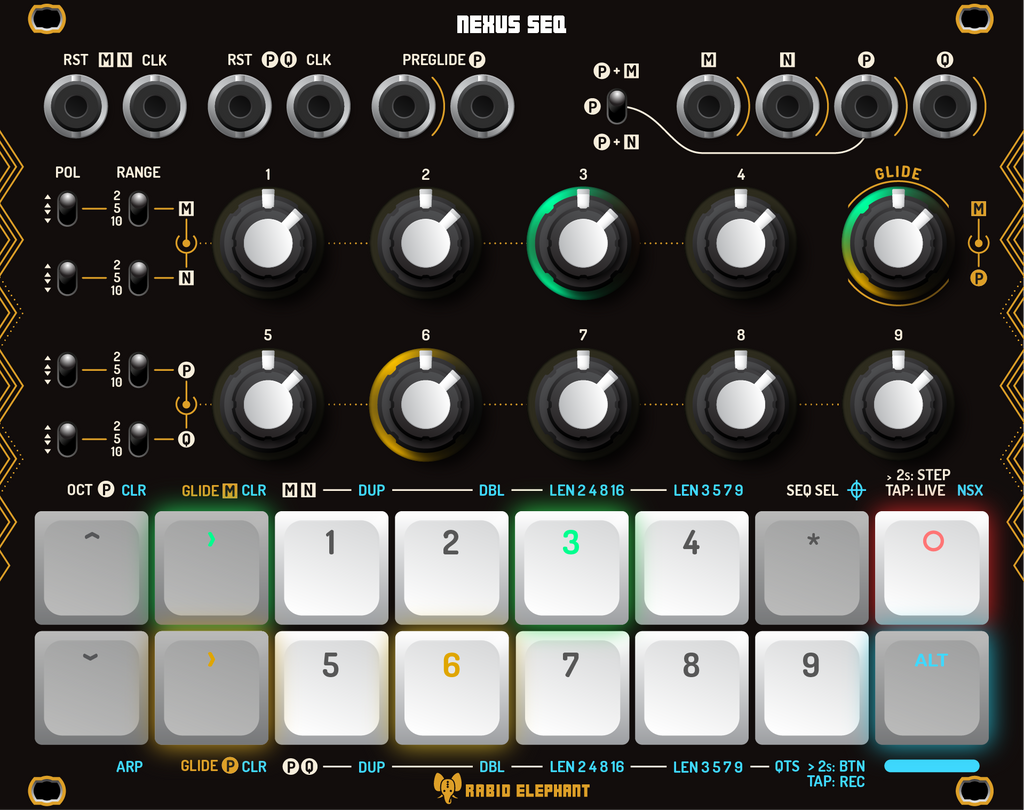
Task: Click the NSX label
Action: (x=970, y=491)
